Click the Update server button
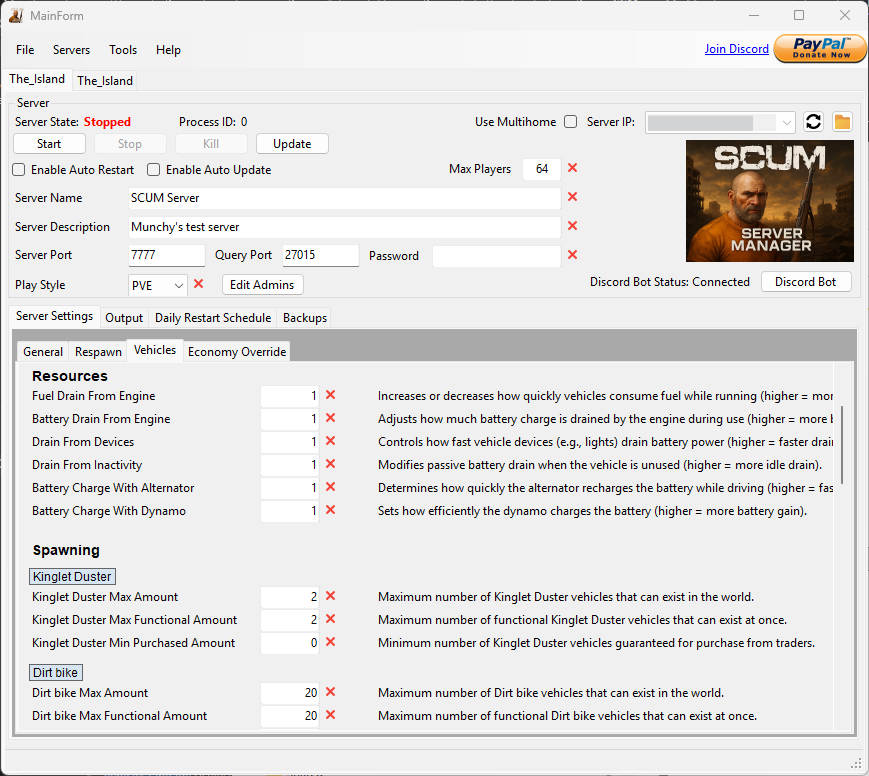The width and height of the screenshot is (869, 776). pyautogui.click(x=292, y=144)
